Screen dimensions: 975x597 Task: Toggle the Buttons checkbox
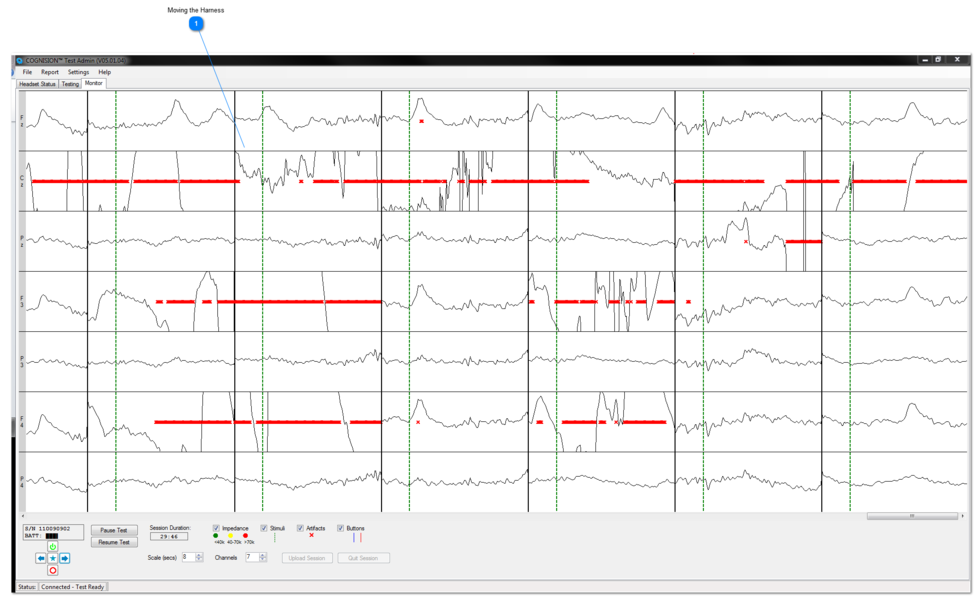(340, 528)
